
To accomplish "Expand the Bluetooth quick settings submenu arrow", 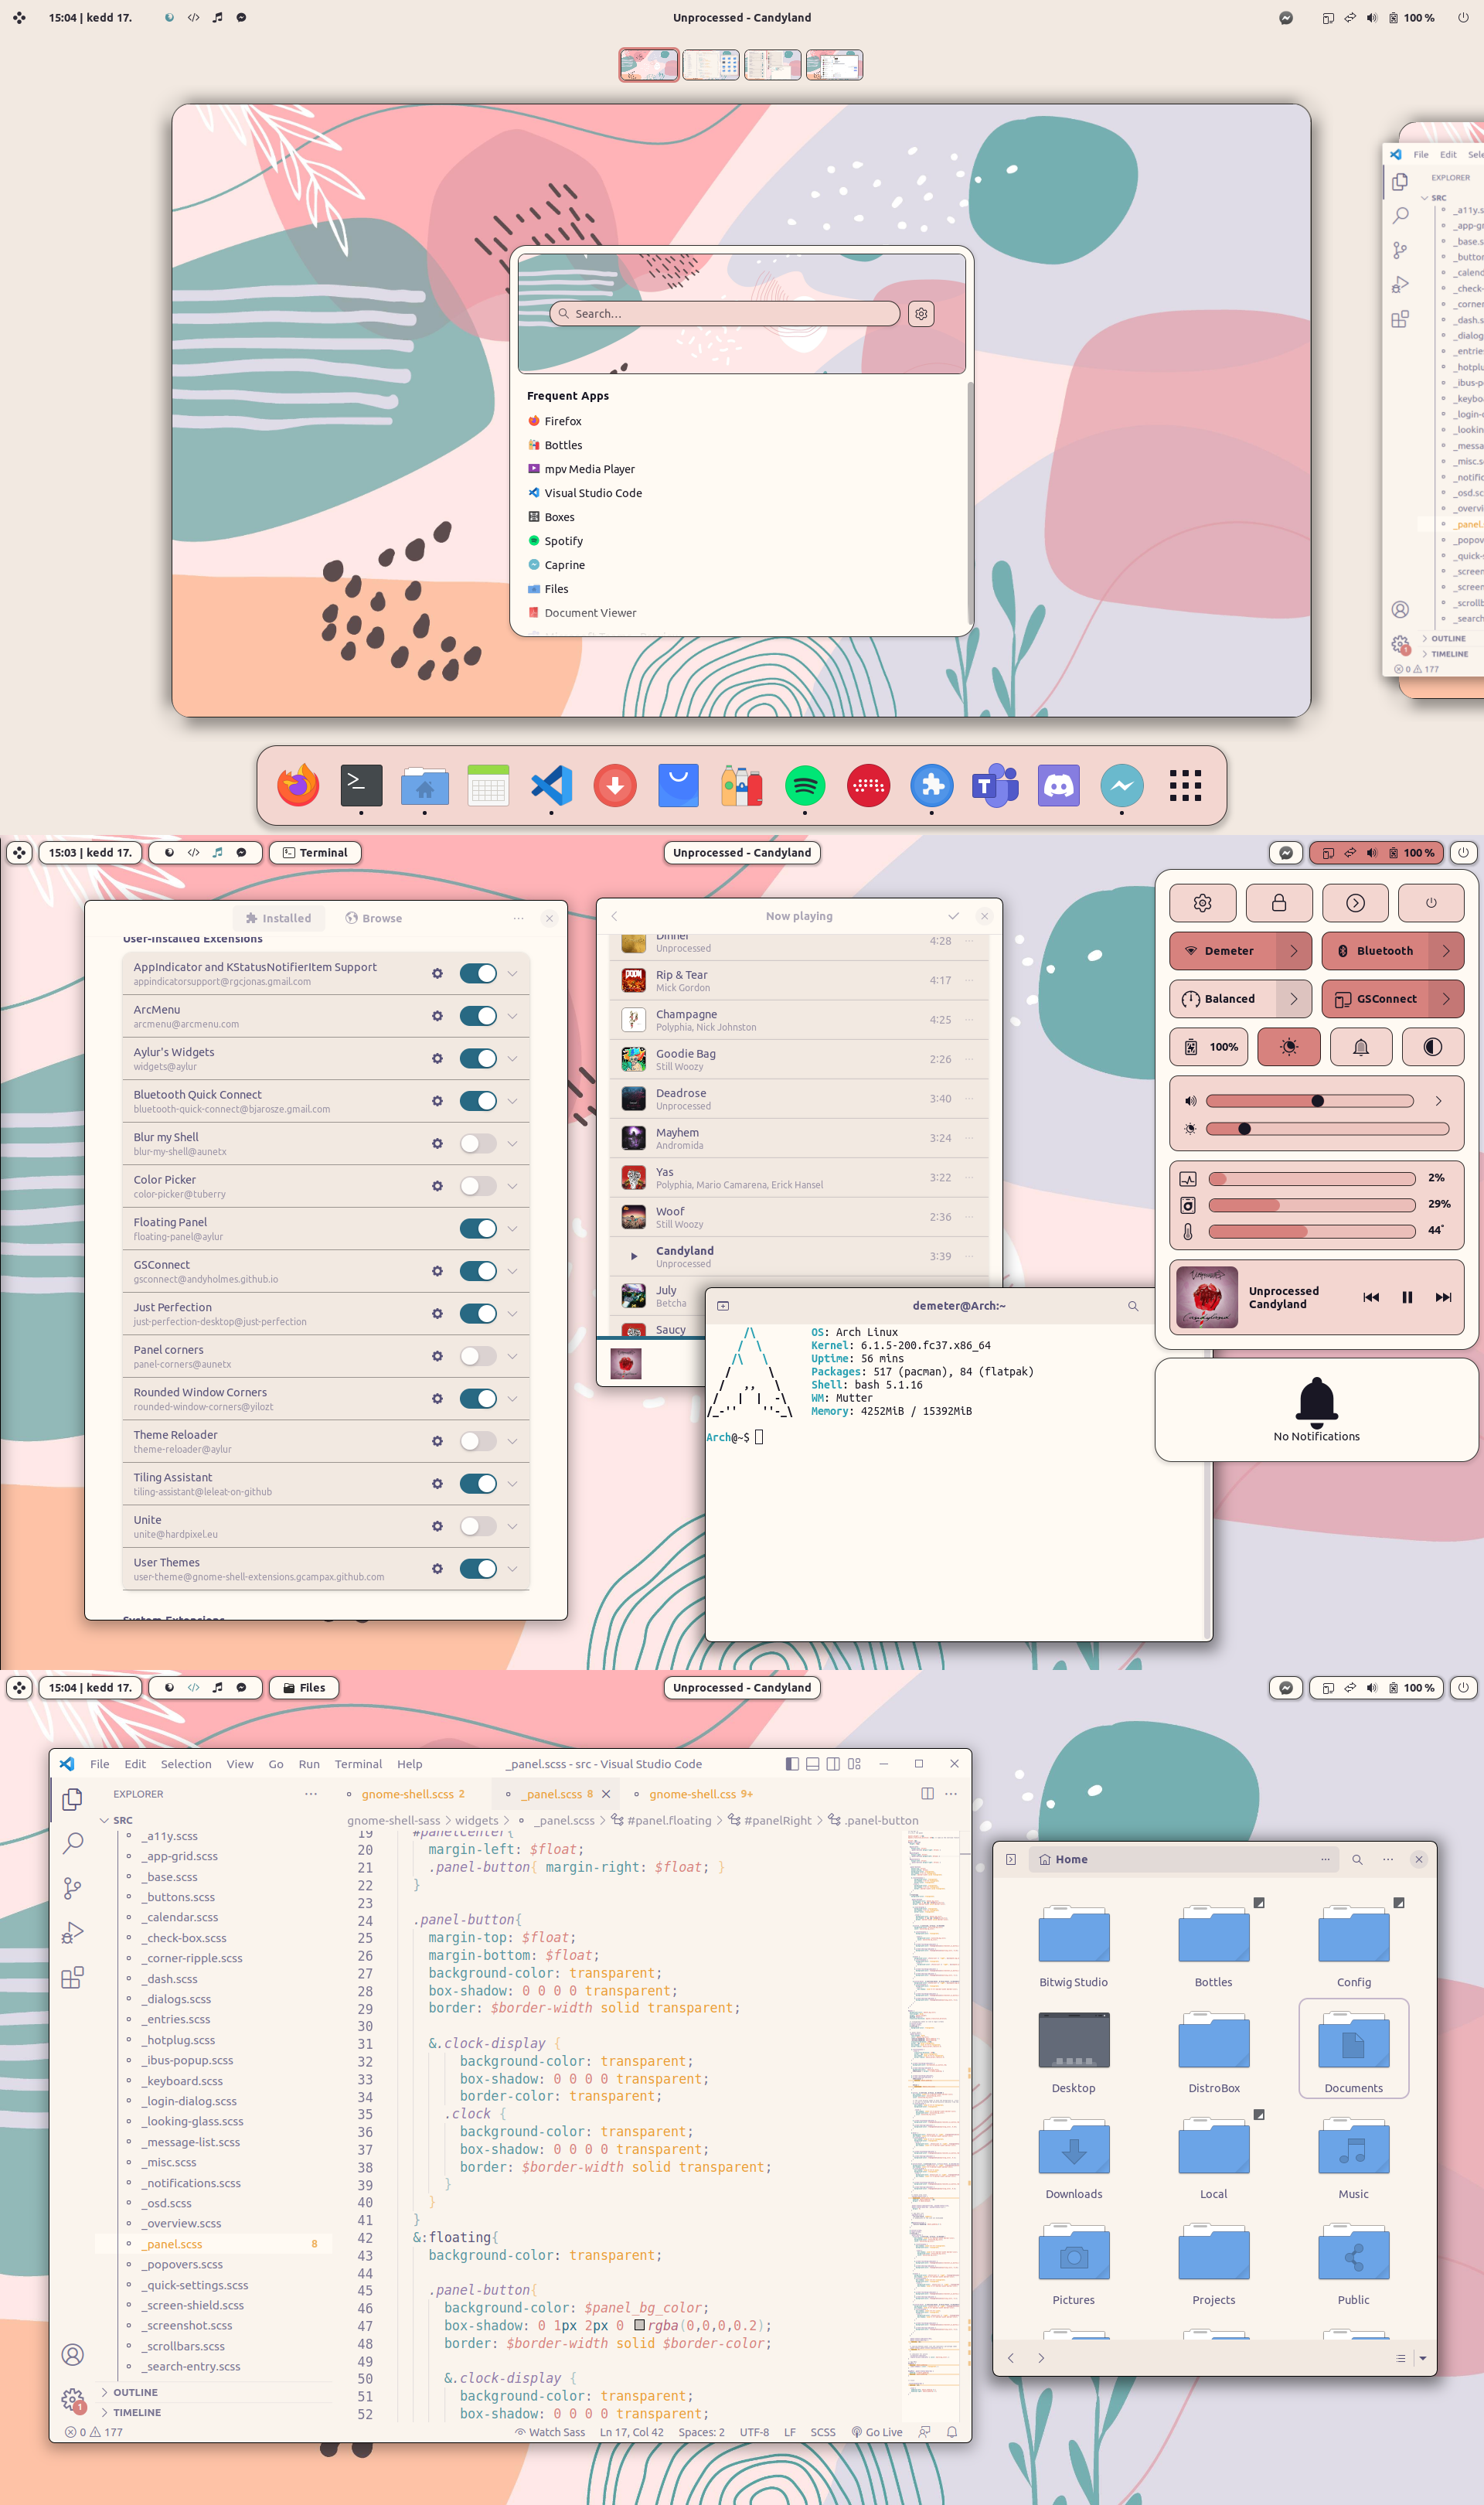I will pos(1446,951).
